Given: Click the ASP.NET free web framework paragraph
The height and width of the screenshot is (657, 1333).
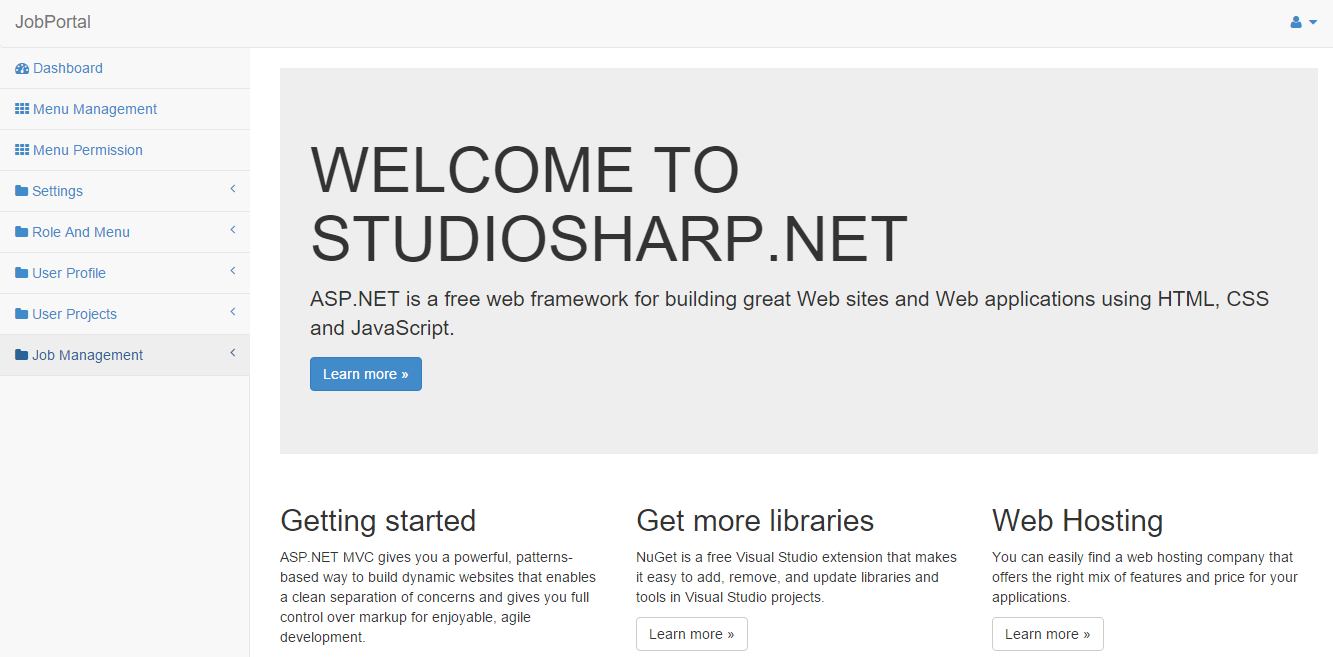Looking at the screenshot, I should (x=790, y=313).
